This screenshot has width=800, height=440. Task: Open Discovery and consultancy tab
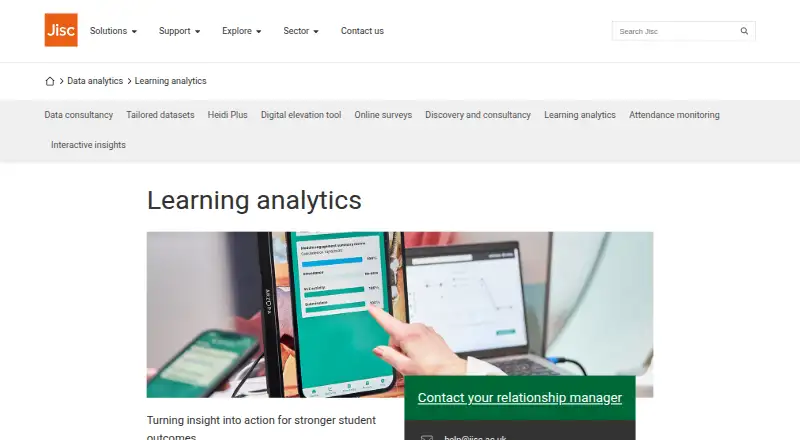click(x=478, y=115)
